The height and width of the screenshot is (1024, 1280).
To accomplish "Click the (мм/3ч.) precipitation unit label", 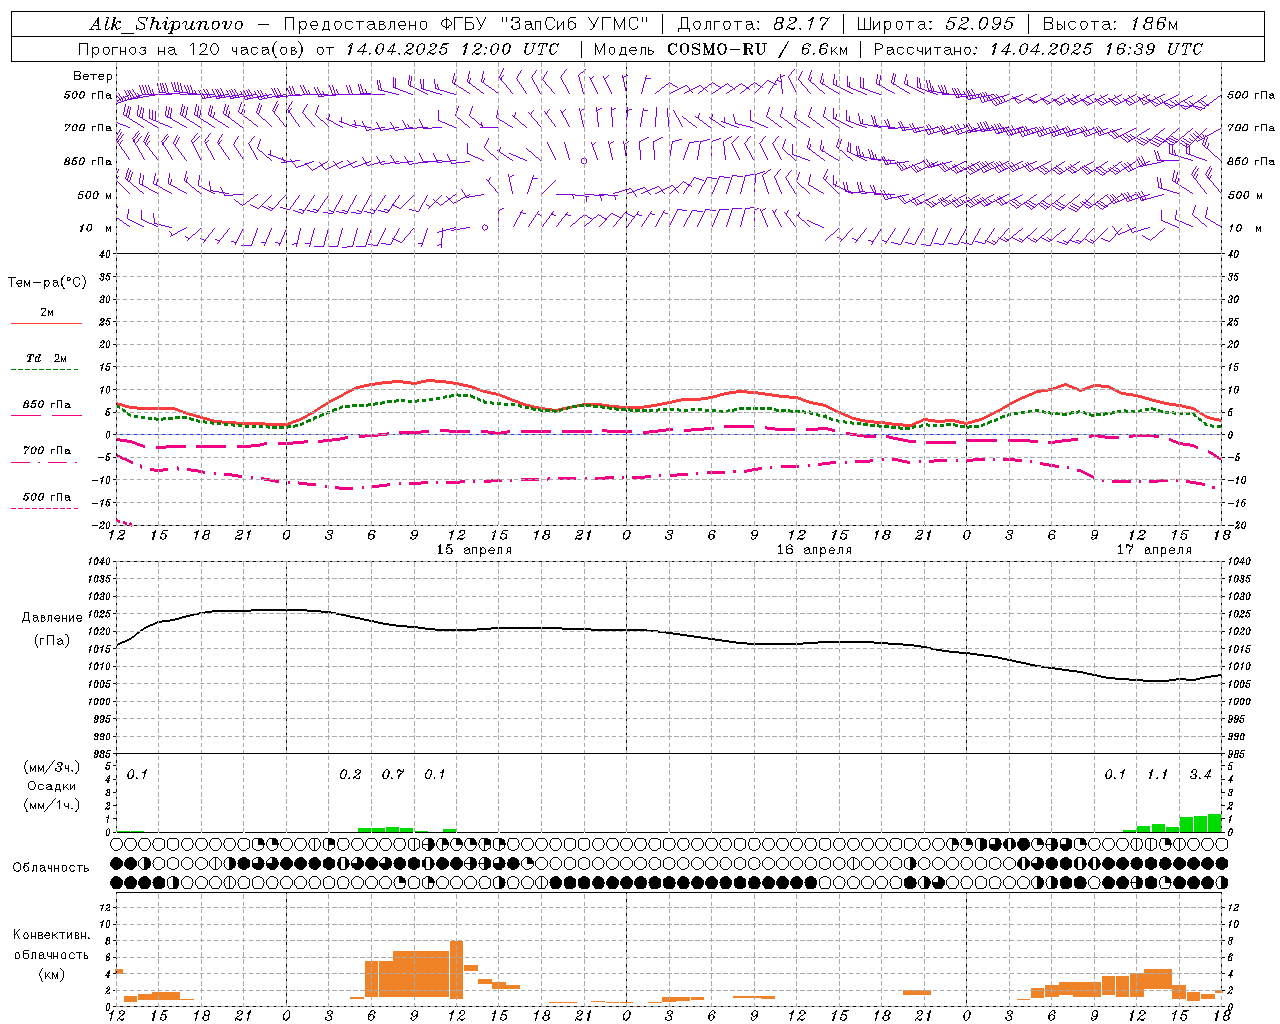I will click(x=52, y=767).
